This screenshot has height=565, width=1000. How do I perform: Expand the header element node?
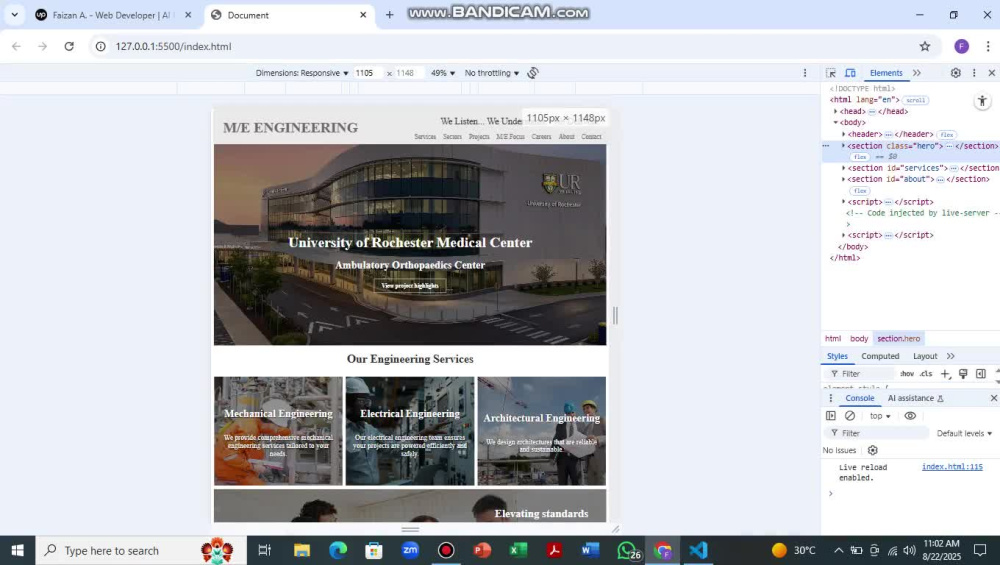[x=844, y=135]
